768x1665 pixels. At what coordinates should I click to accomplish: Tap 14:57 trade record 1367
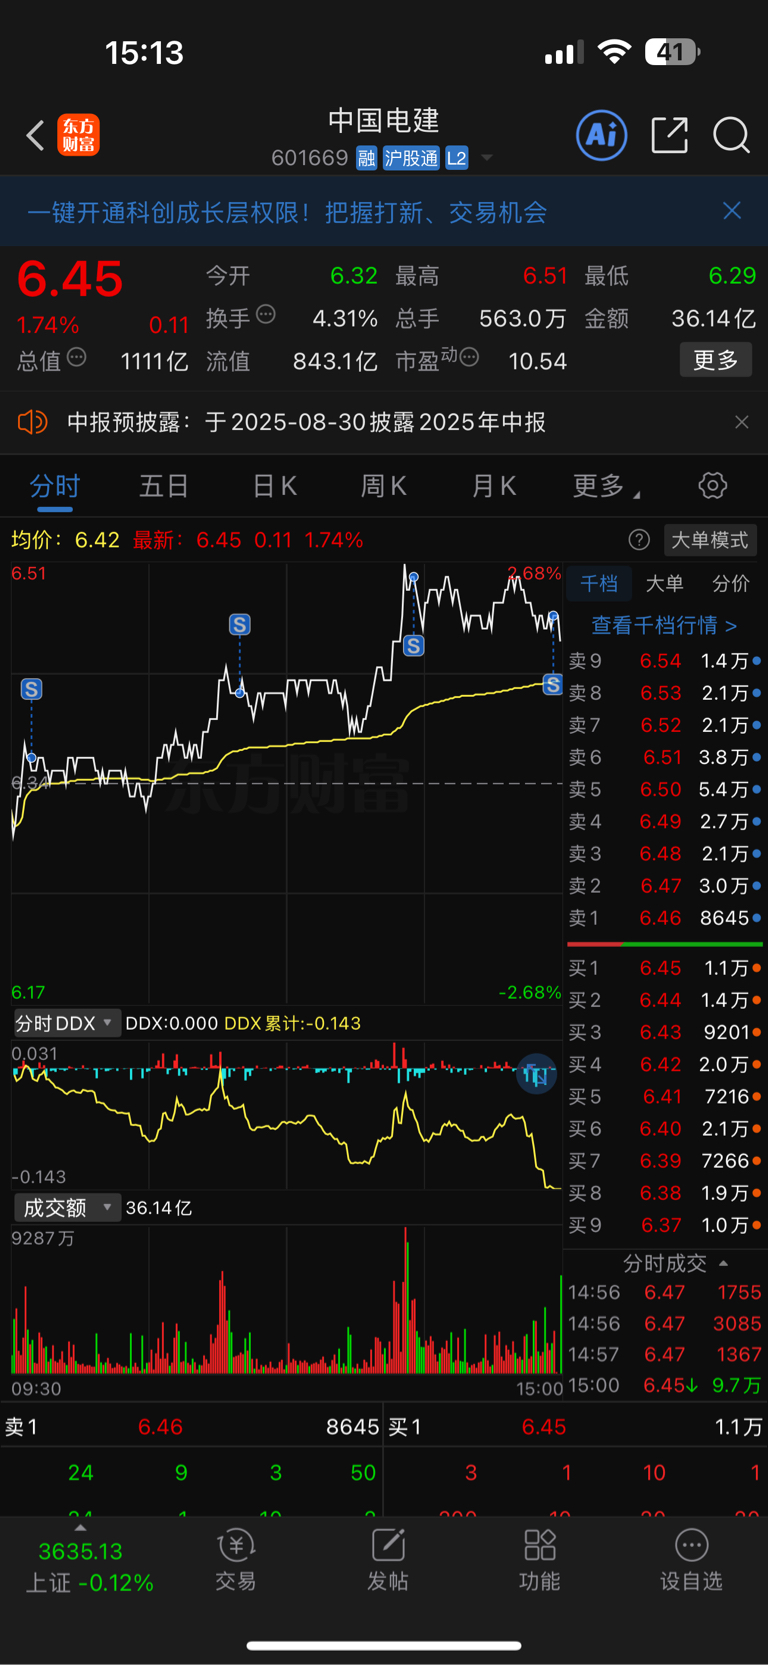point(664,1354)
